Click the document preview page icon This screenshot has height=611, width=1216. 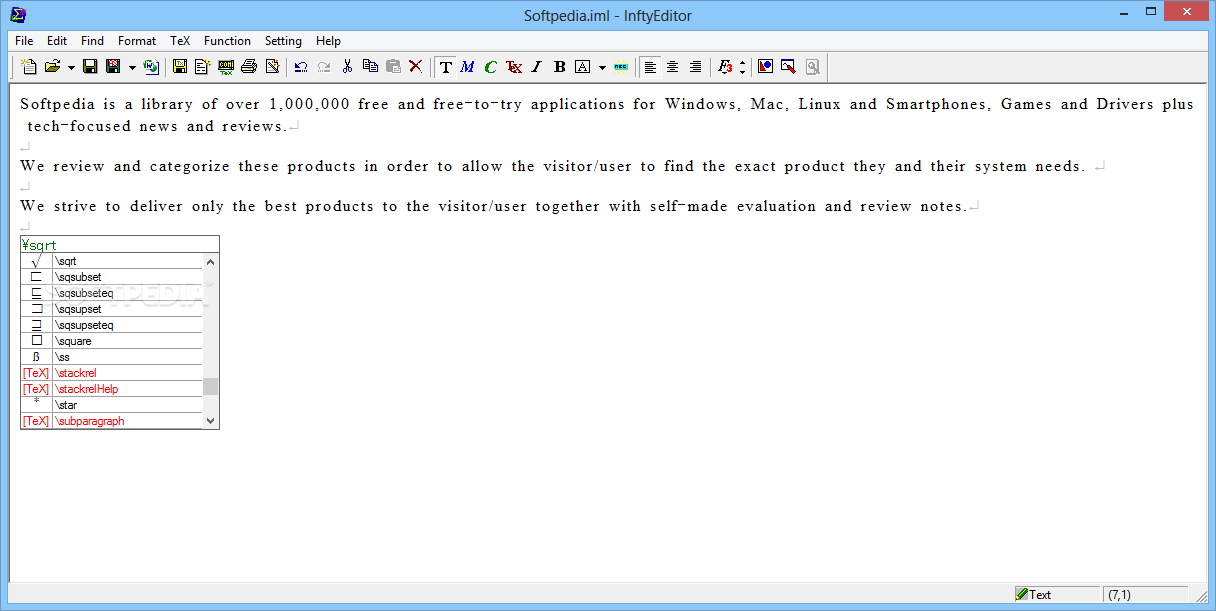pos(203,67)
